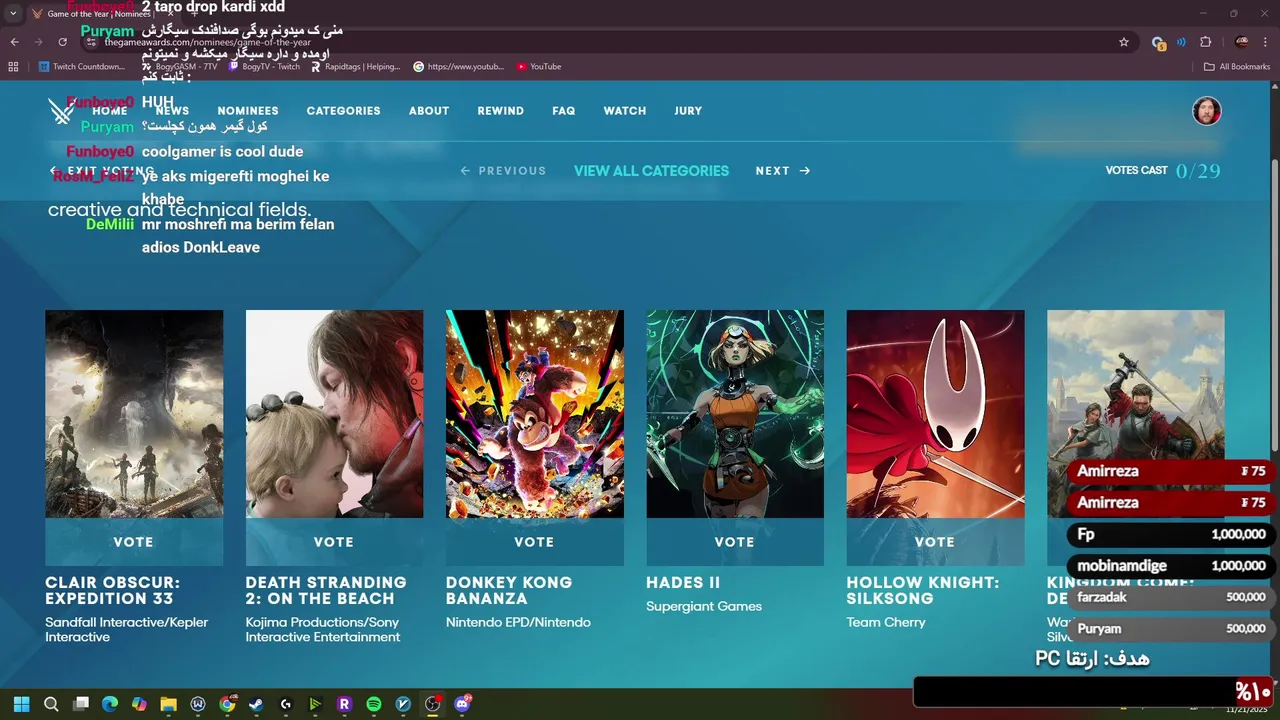
Task: Click the HADES II title text
Action: point(683,583)
